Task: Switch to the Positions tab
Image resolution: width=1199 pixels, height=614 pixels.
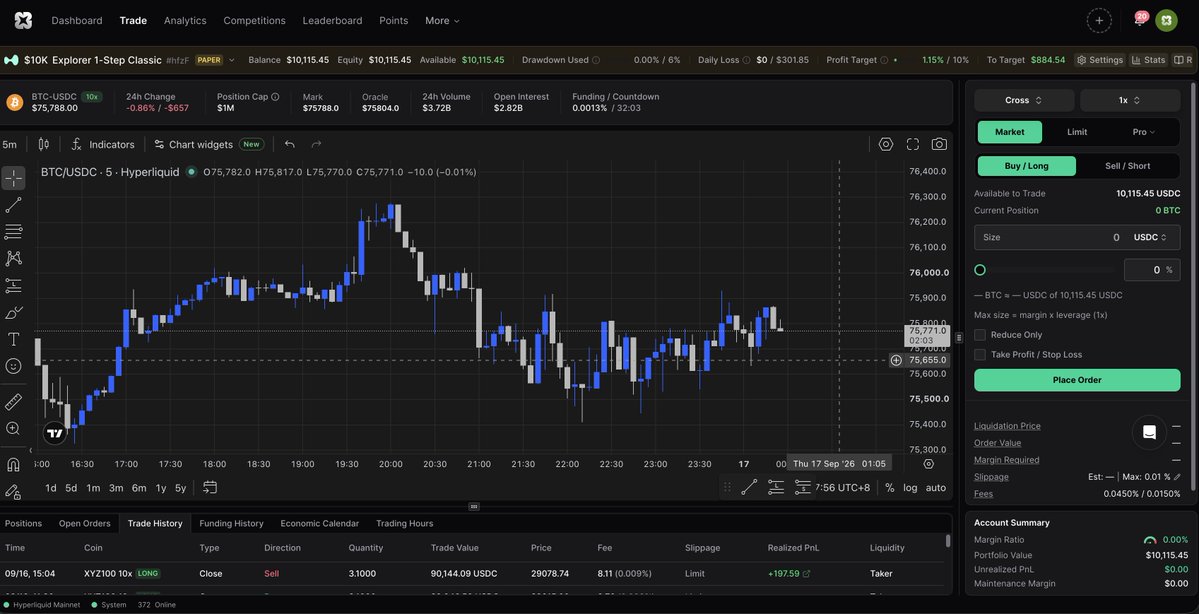Action: [23, 524]
